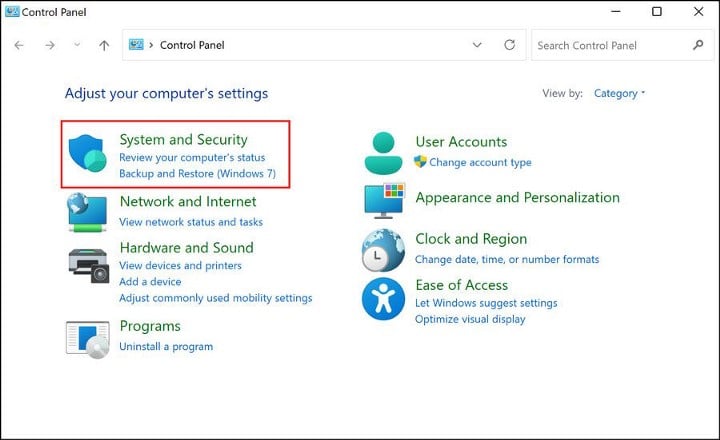Go up one level with up arrow
Viewport: 720px width, 440px height.
[104, 45]
